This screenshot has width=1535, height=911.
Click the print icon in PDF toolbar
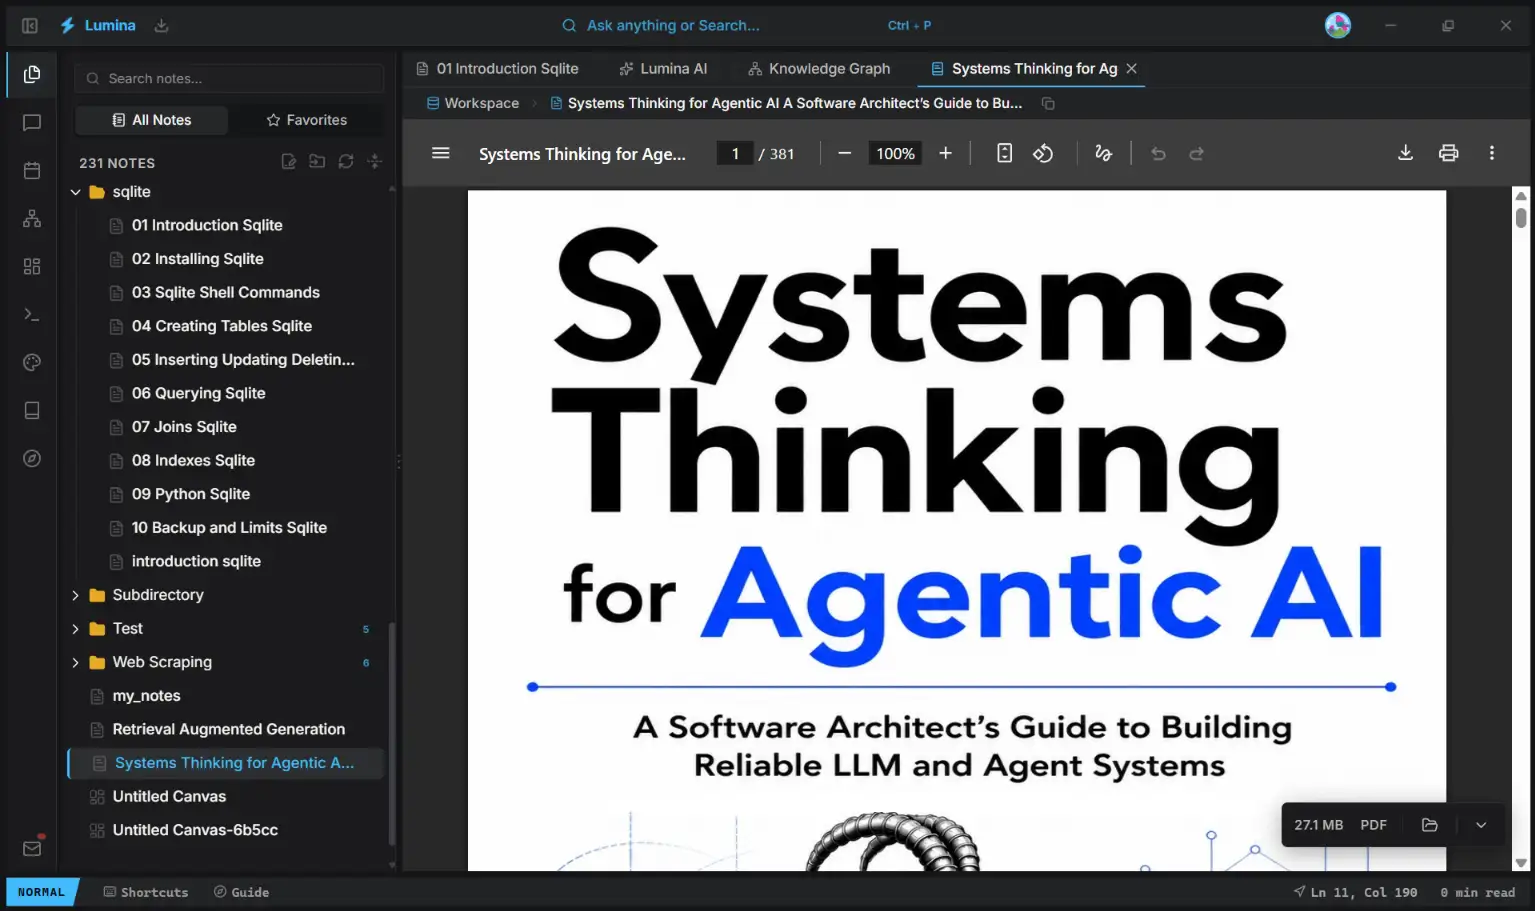1448,153
